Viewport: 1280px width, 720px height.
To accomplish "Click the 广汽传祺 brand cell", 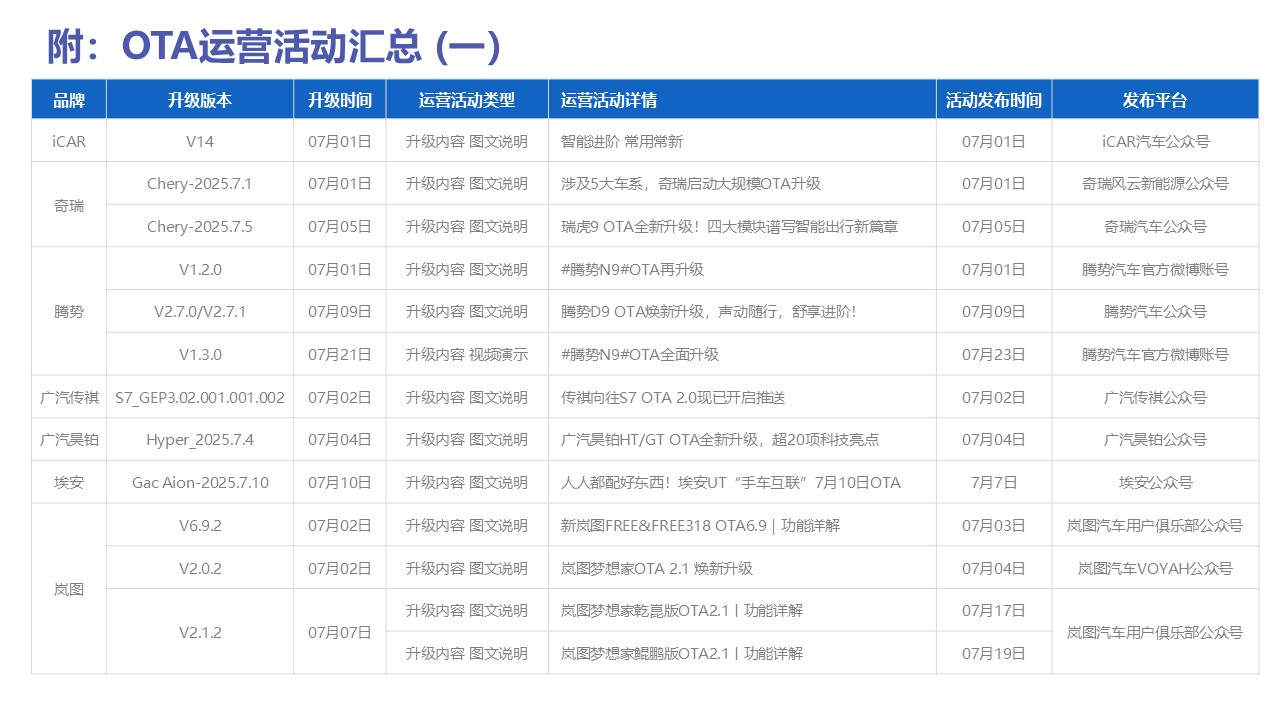I will 69,397.
